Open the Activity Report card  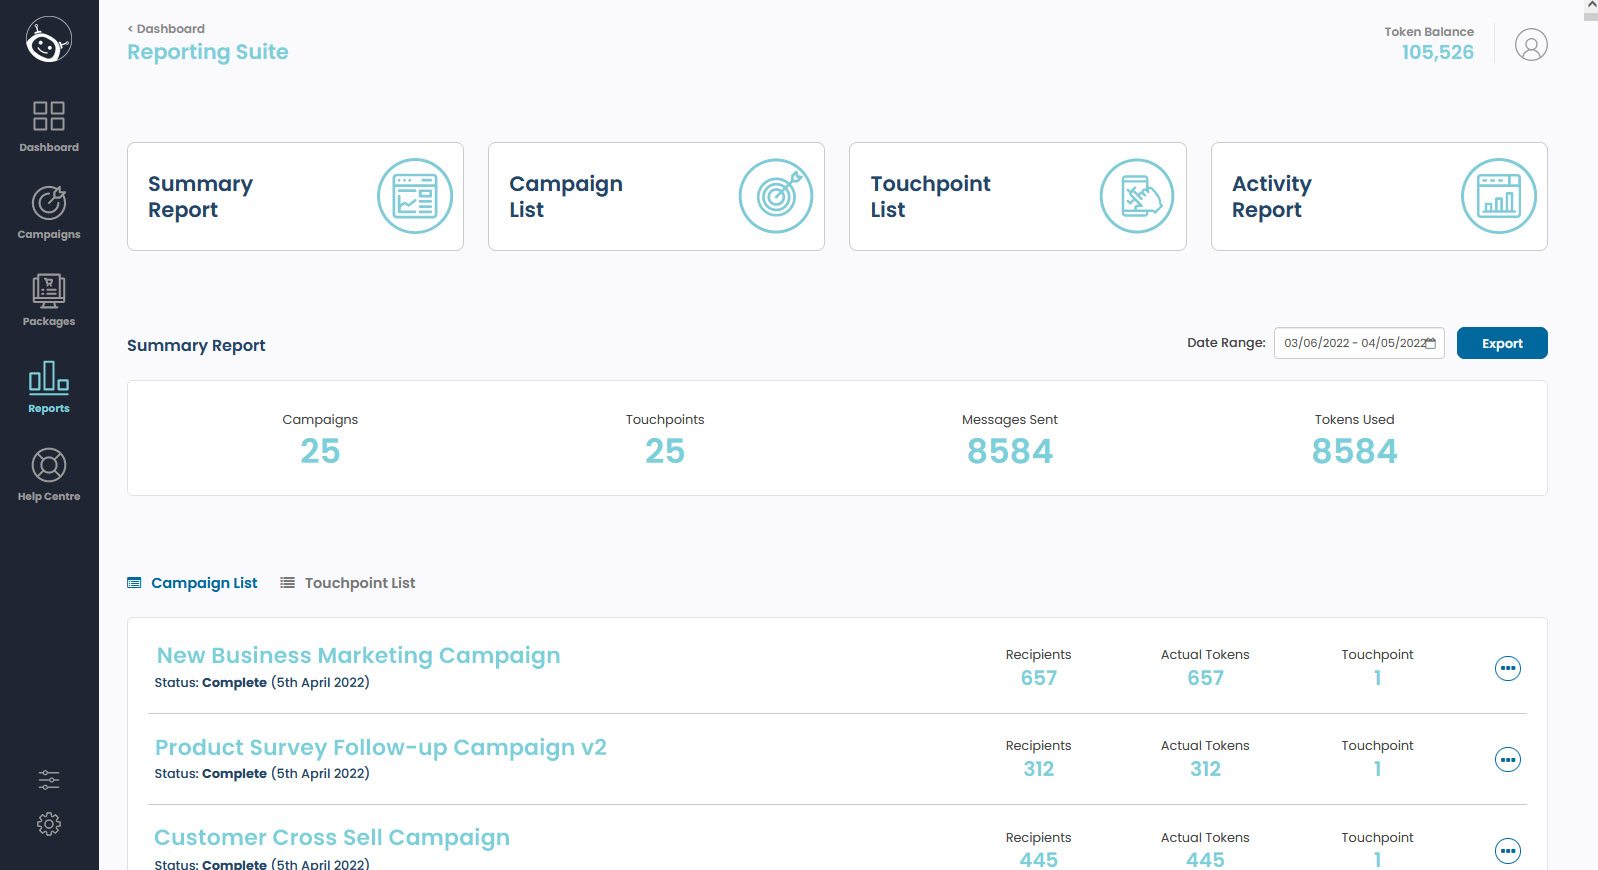tap(1378, 197)
